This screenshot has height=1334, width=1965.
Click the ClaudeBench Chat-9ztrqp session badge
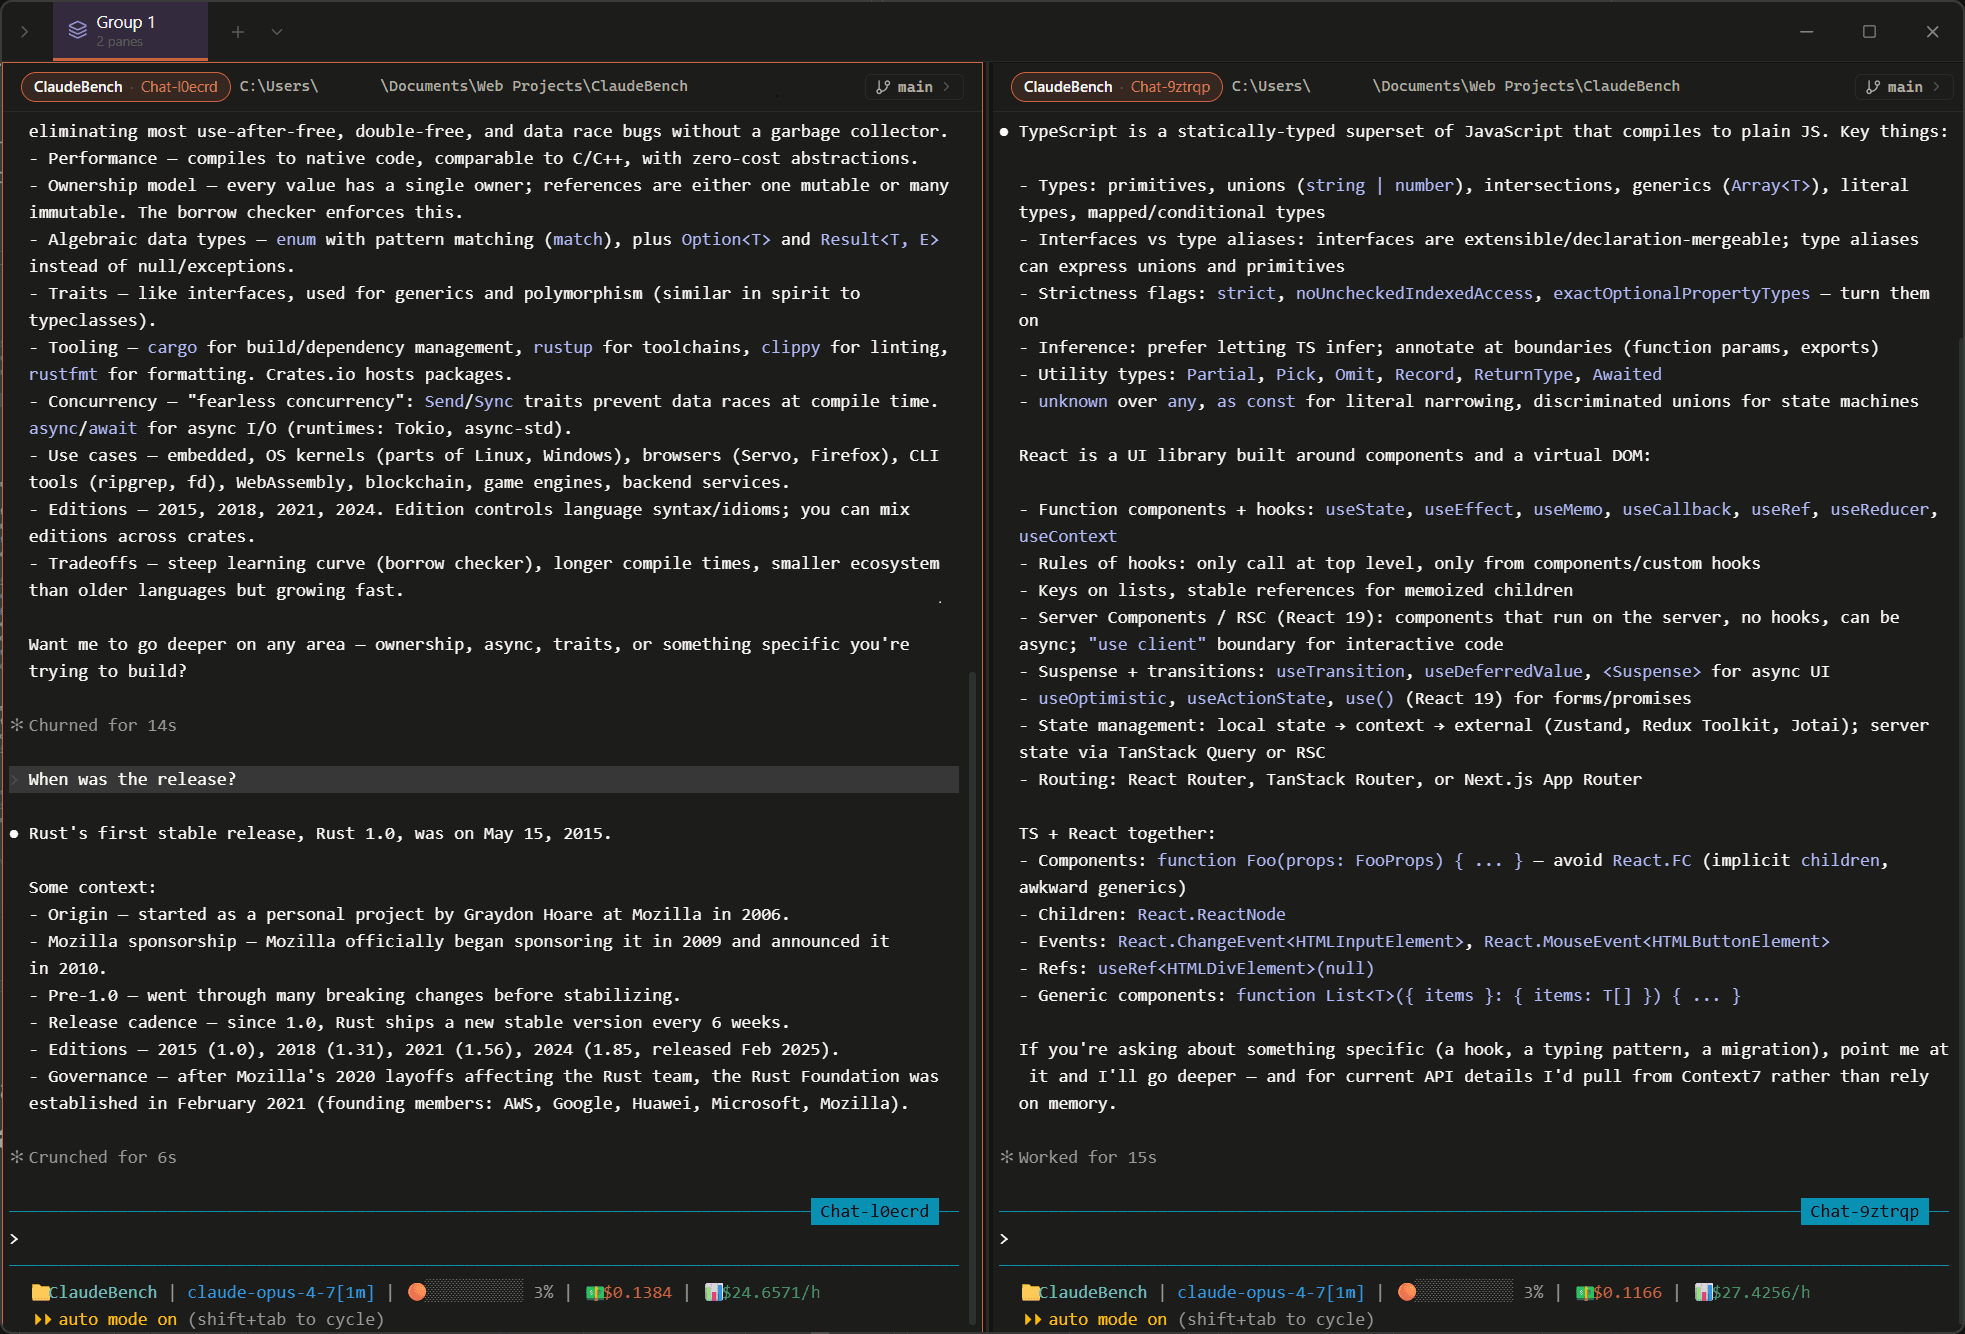coord(1115,87)
